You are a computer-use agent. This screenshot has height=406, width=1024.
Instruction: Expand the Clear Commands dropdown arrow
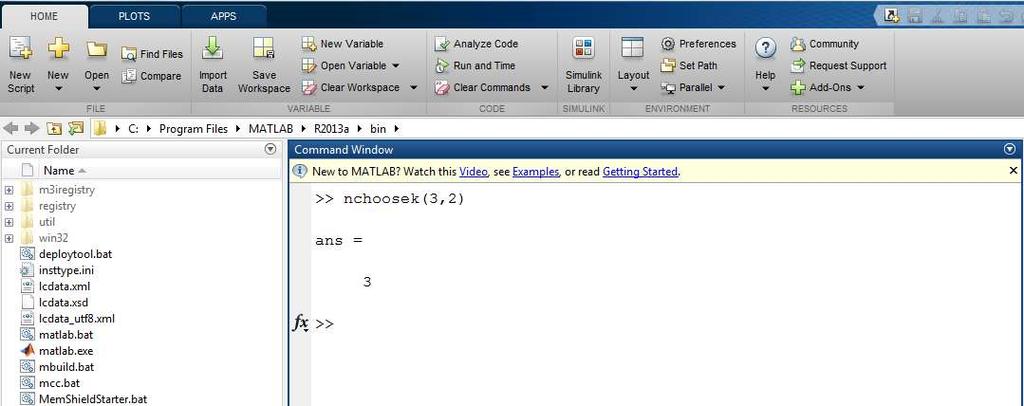(x=545, y=87)
